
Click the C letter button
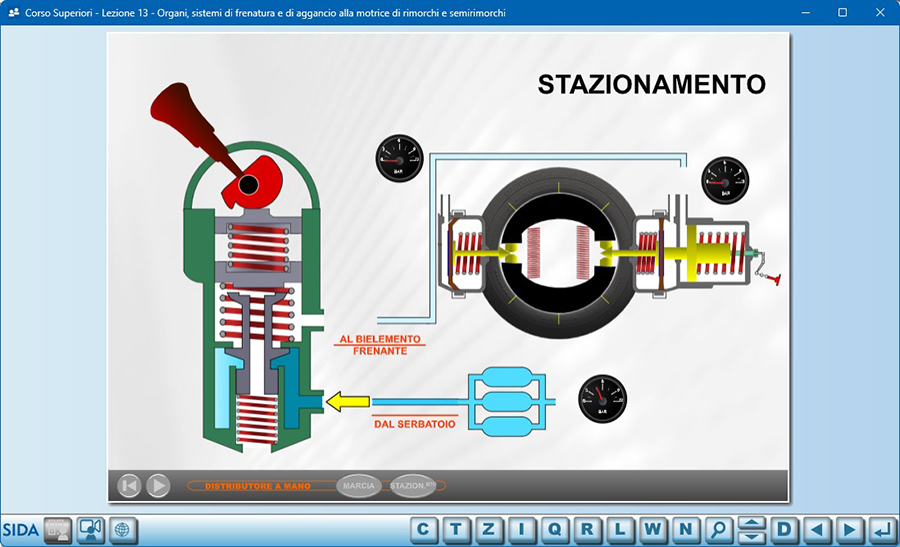point(425,529)
